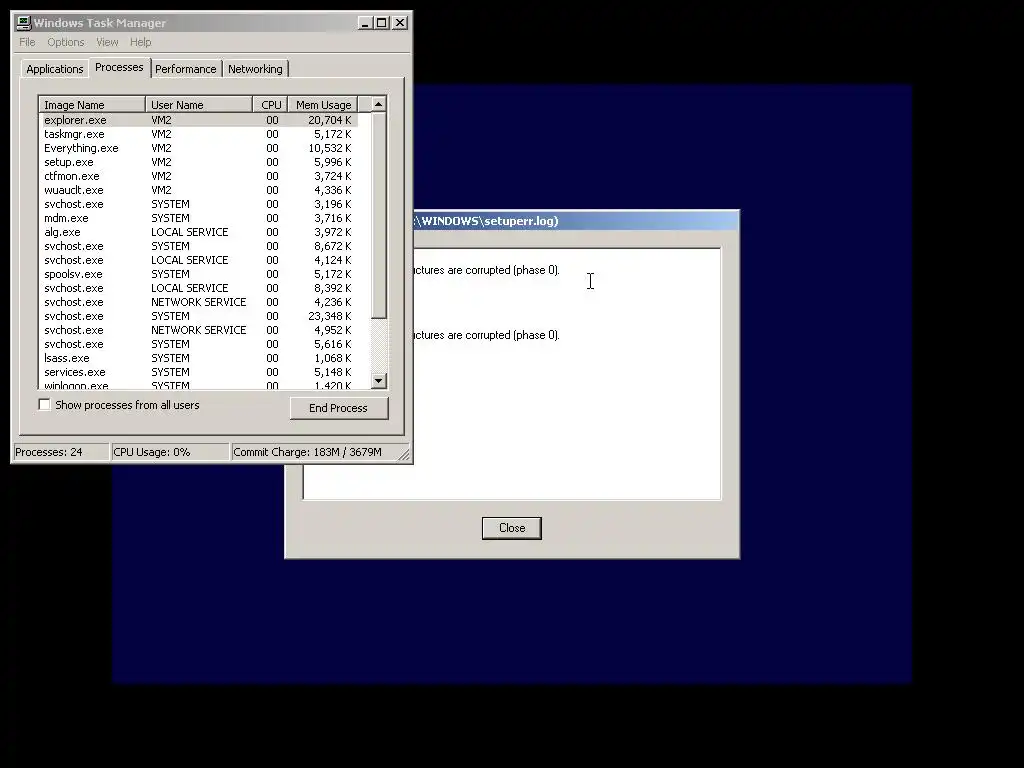Click the process list scrollbar thumb
This screenshot has height=768, width=1024.
coord(379,216)
